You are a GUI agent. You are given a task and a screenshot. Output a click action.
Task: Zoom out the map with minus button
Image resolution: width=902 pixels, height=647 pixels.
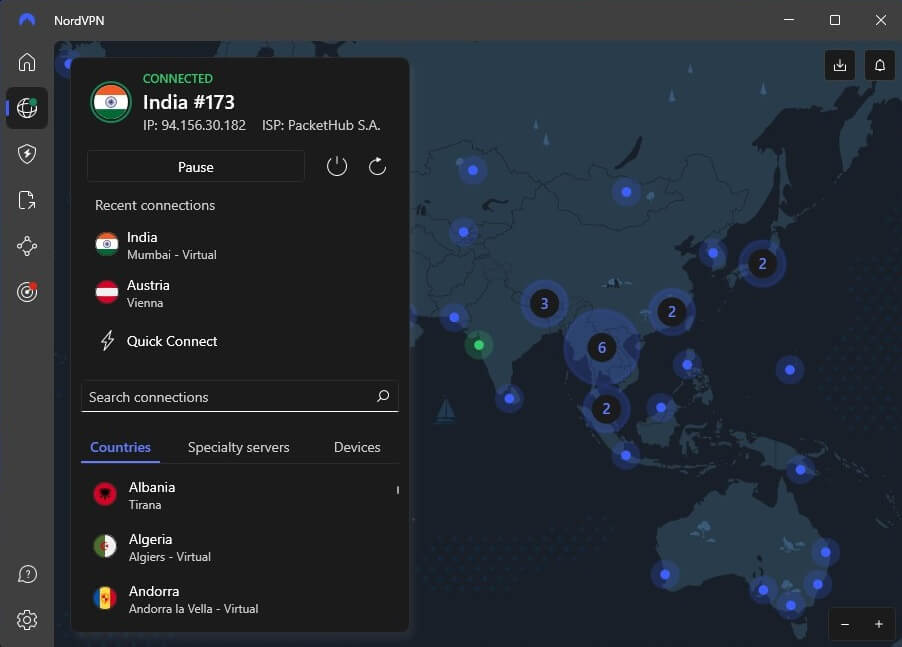(845, 624)
